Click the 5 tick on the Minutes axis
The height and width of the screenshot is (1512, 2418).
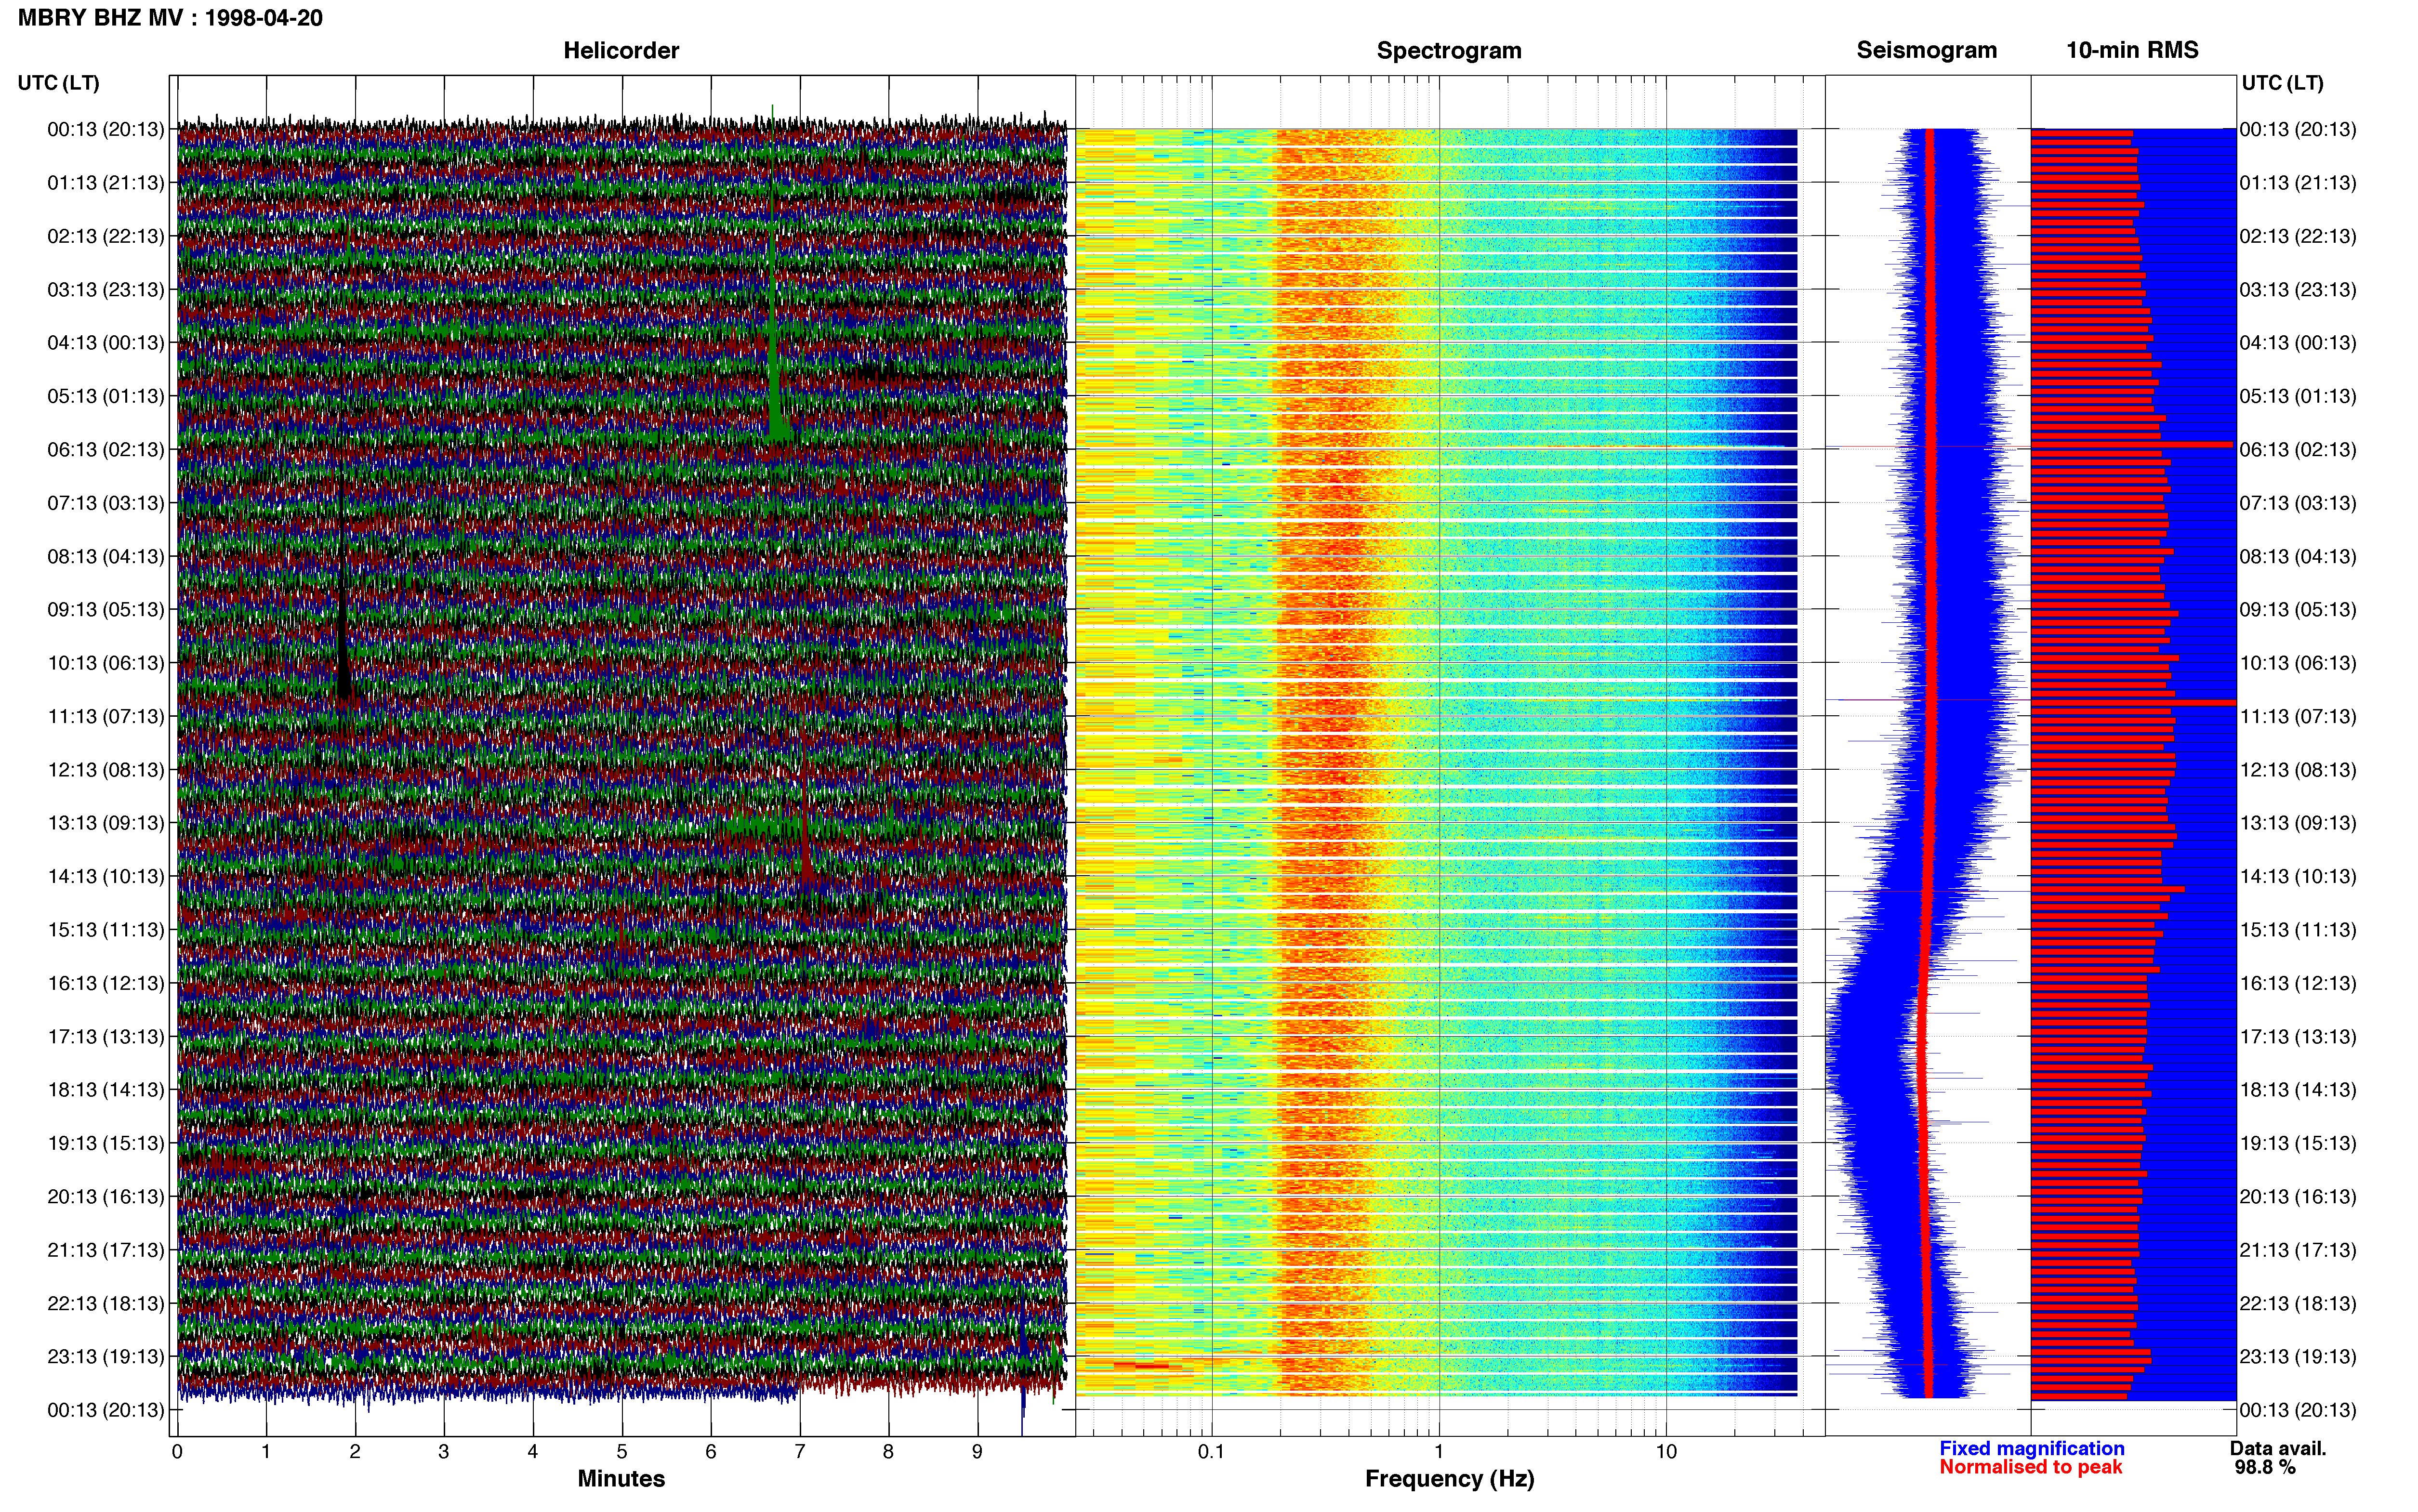[x=622, y=1451]
